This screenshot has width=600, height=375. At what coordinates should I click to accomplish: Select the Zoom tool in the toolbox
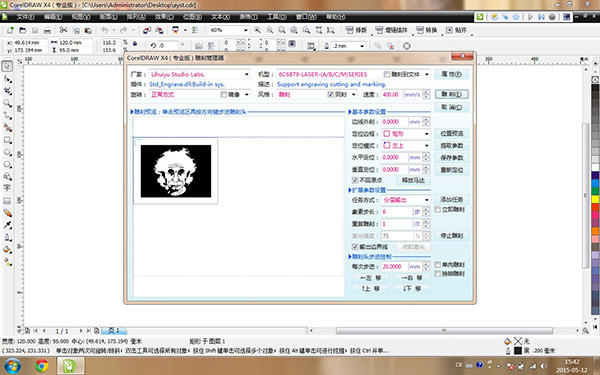coord(7,103)
